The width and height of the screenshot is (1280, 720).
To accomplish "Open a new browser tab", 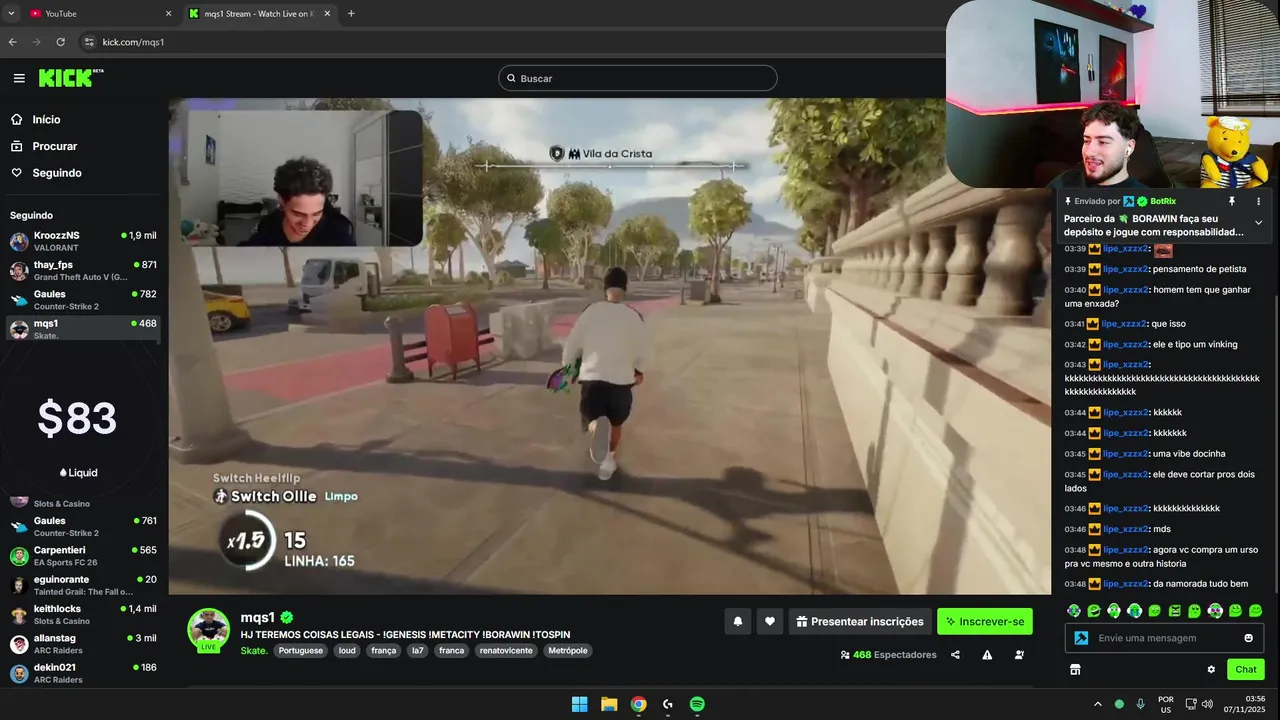I will [x=351, y=13].
